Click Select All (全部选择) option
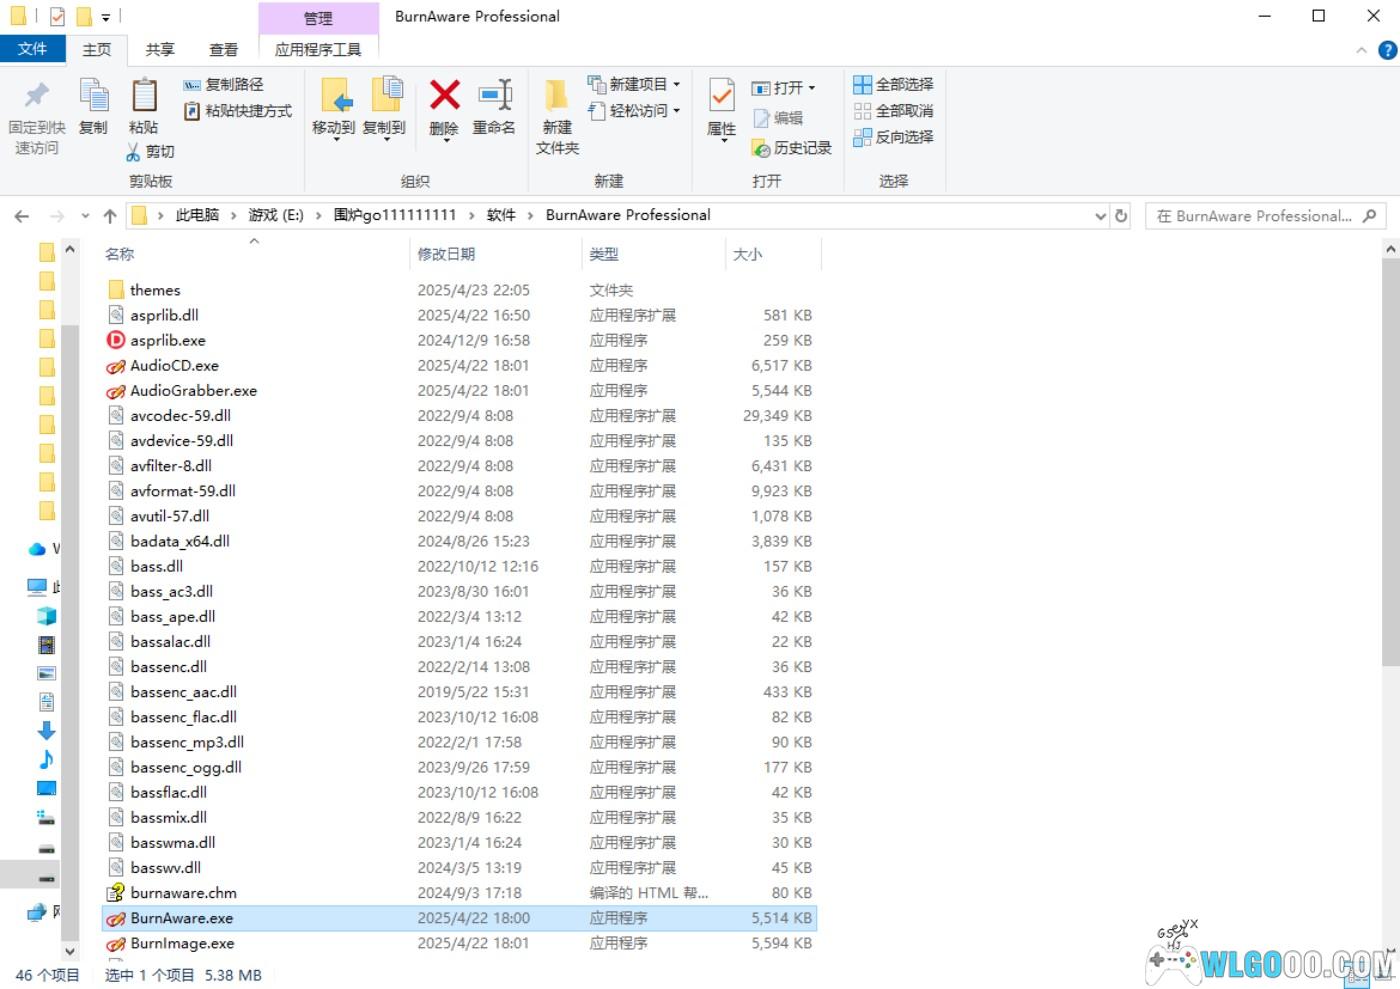Image resolution: width=1400 pixels, height=989 pixels. pos(894,84)
